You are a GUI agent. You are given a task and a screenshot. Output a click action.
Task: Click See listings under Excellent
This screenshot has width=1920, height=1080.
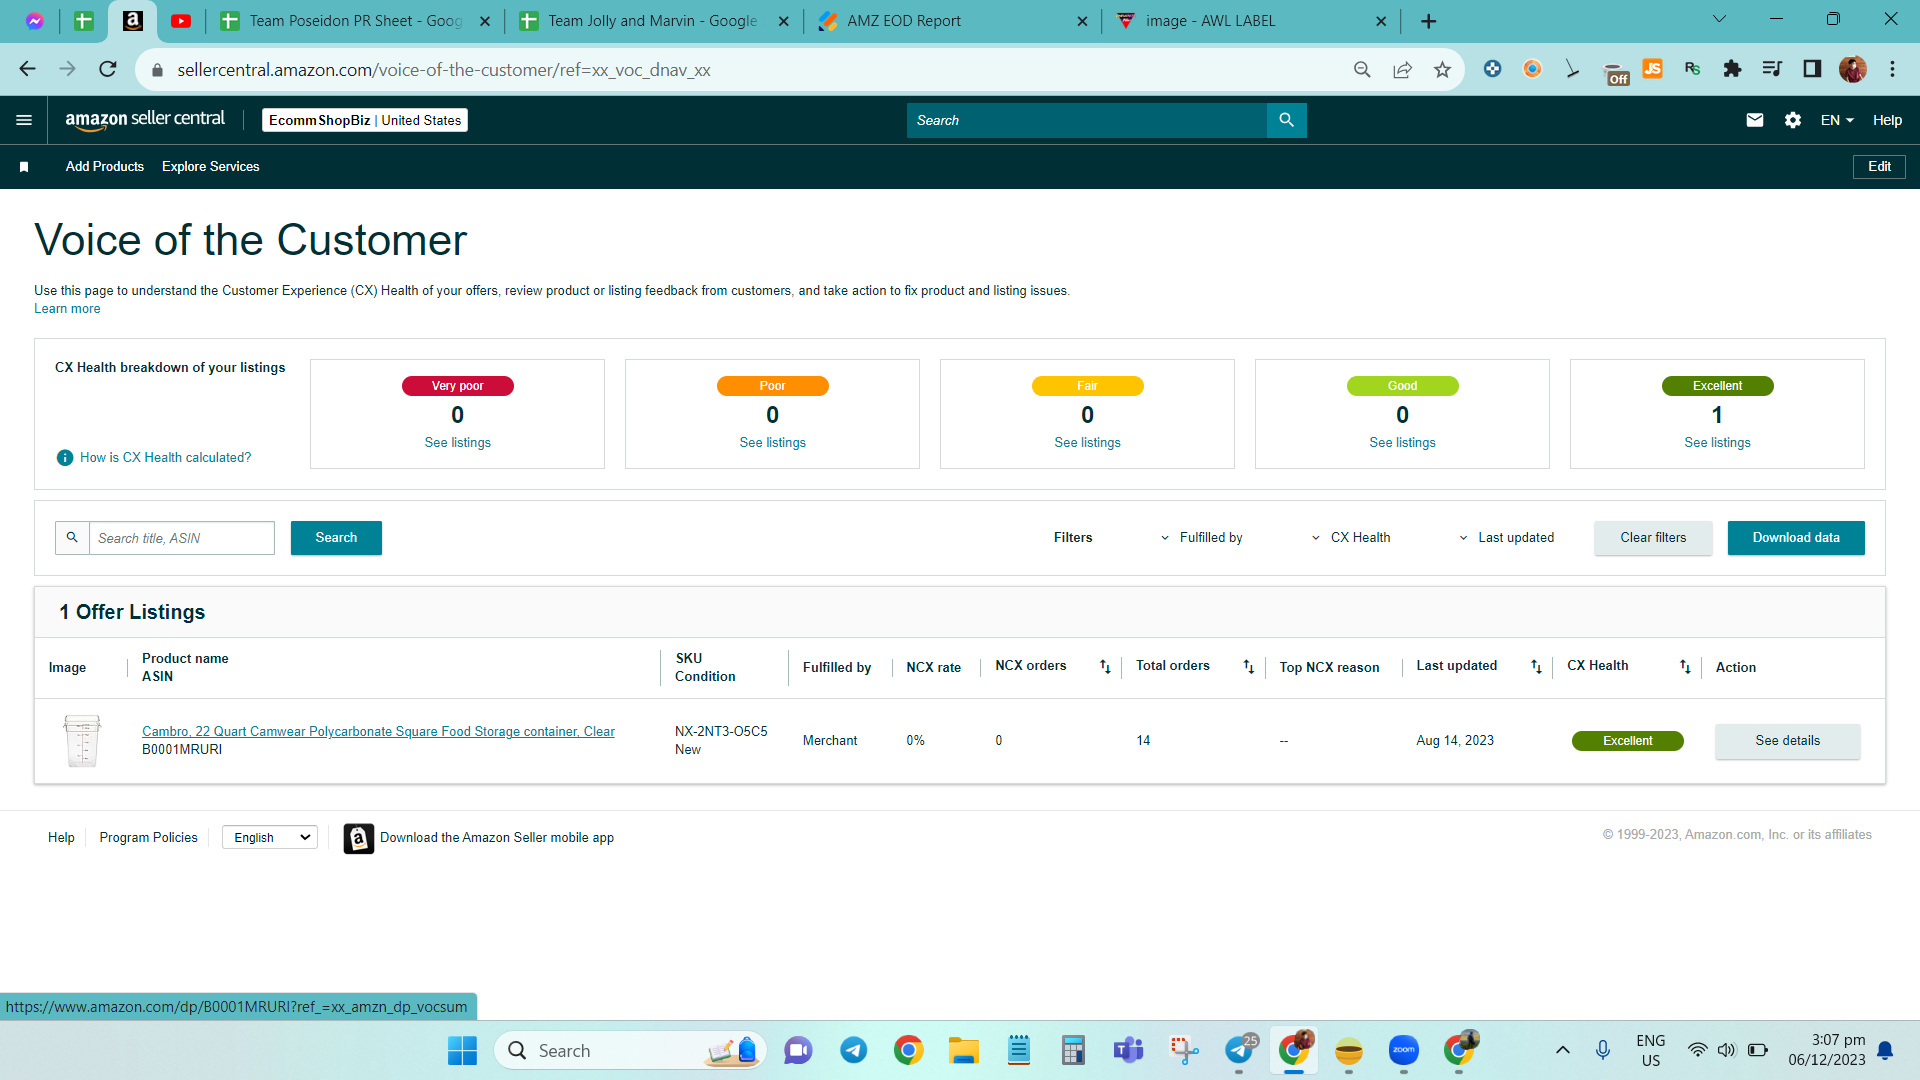(x=1717, y=443)
